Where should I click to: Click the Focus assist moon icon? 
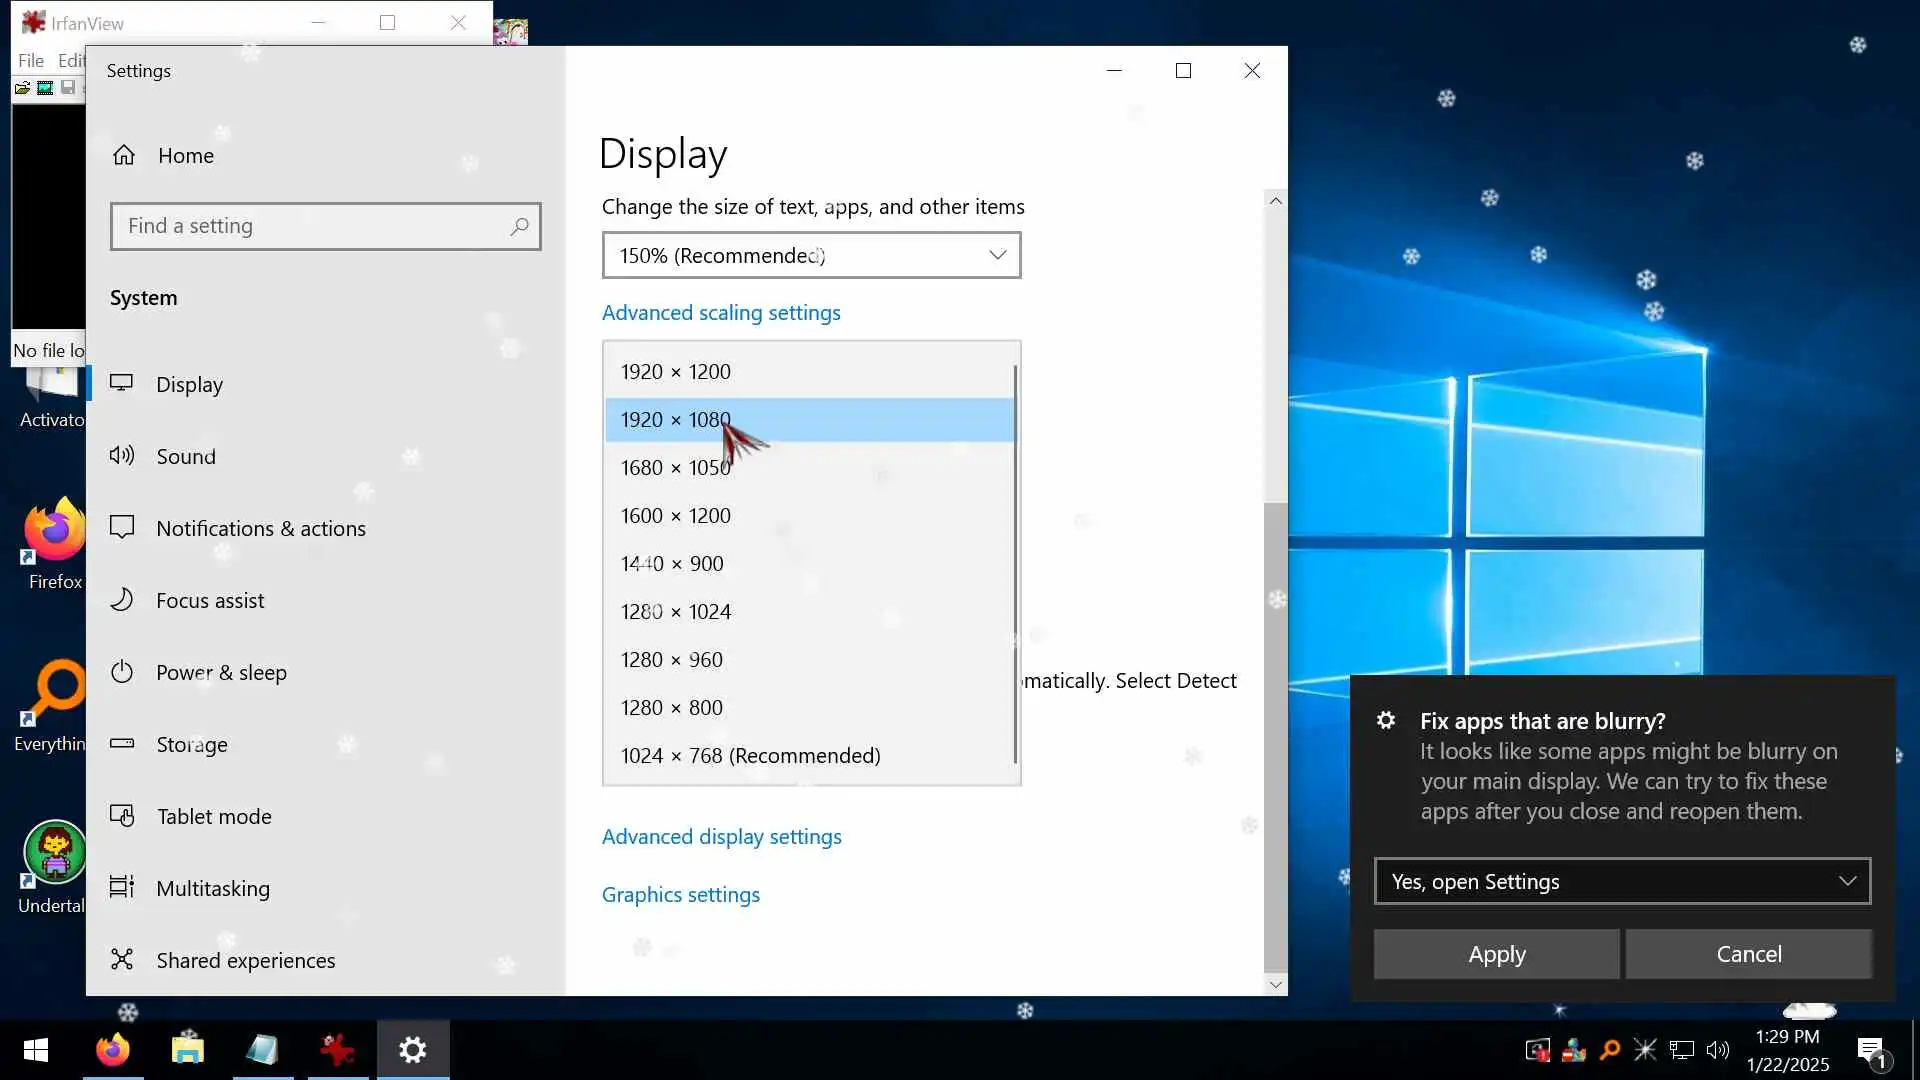[x=122, y=600]
